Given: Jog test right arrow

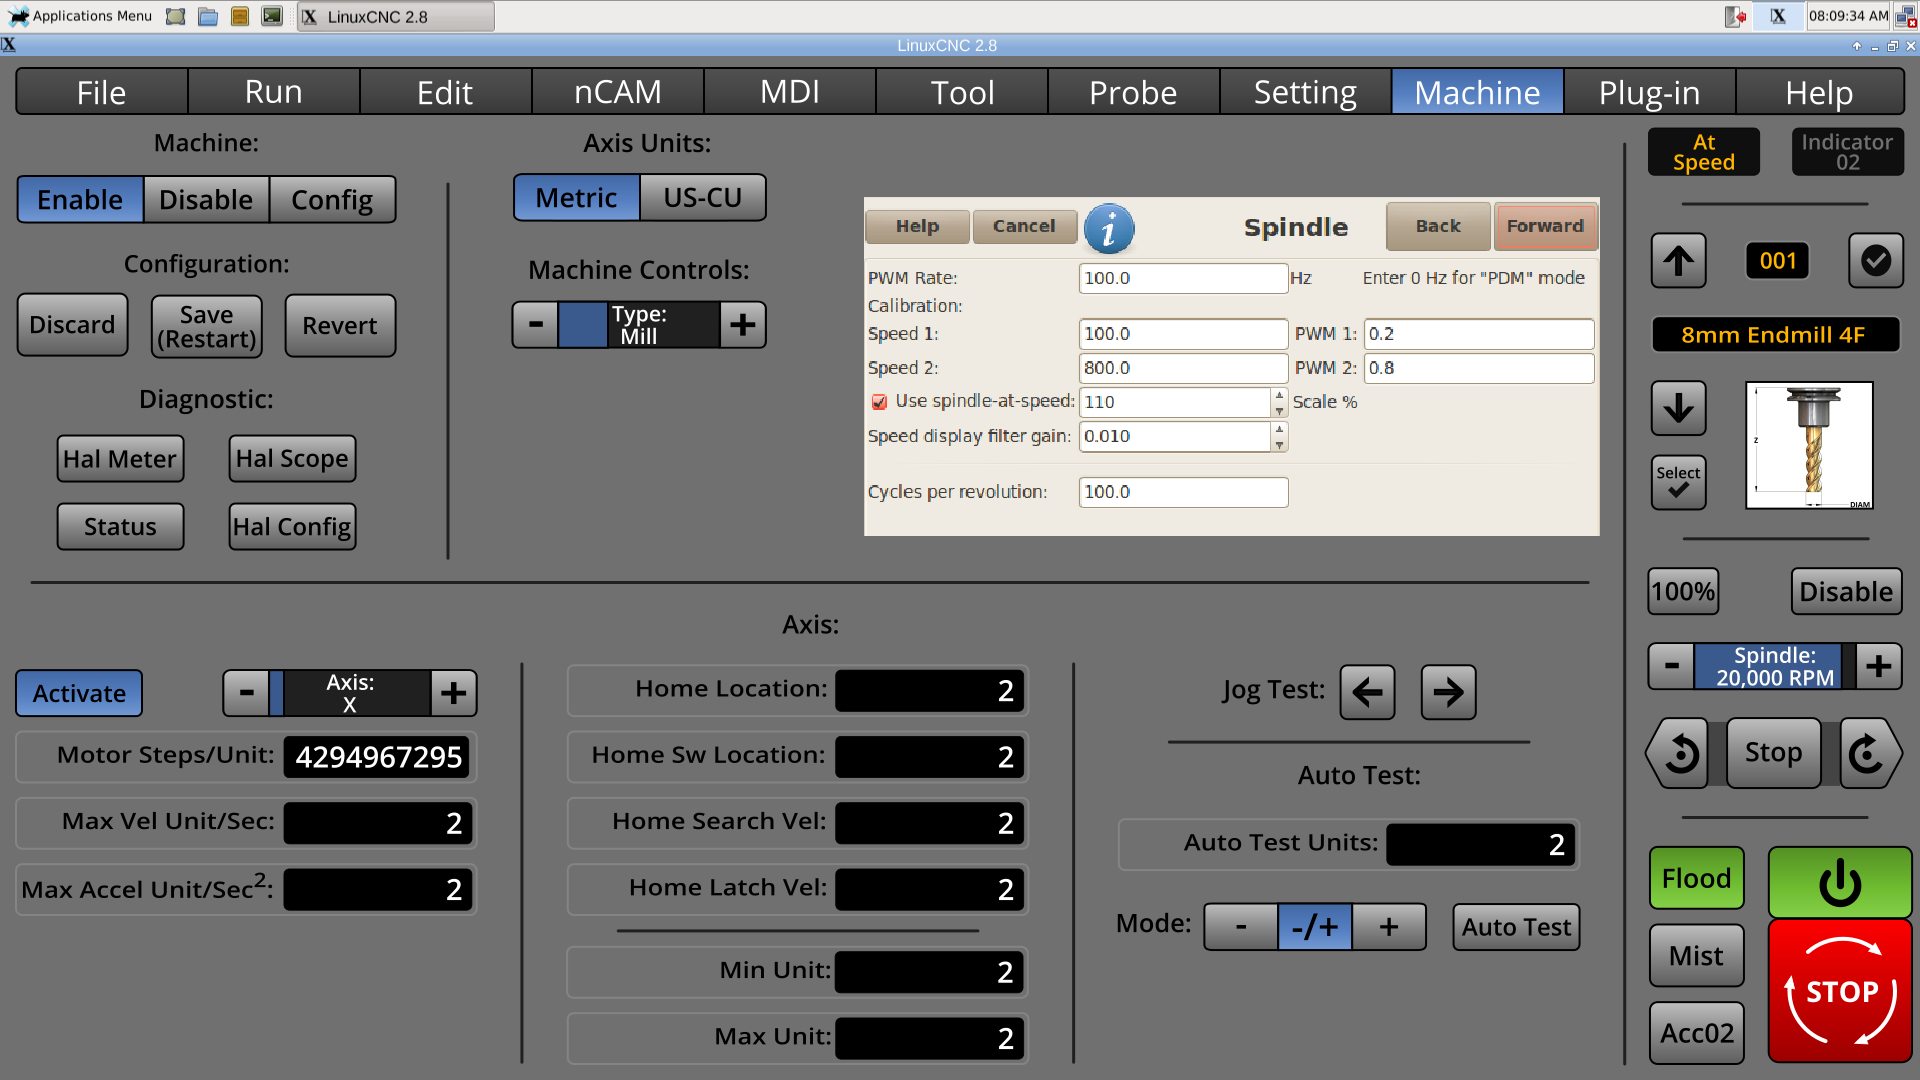Looking at the screenshot, I should pos(1448,692).
